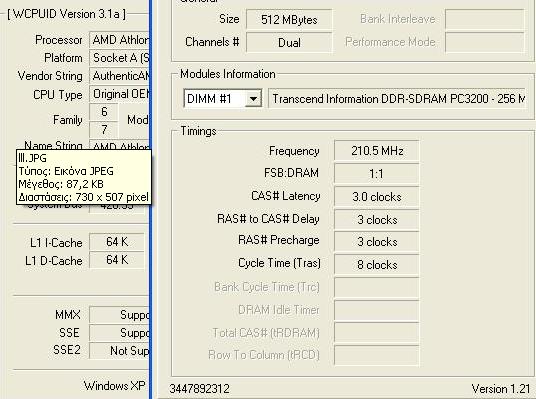Select the DIMM #1 combo box

[x=223, y=99]
